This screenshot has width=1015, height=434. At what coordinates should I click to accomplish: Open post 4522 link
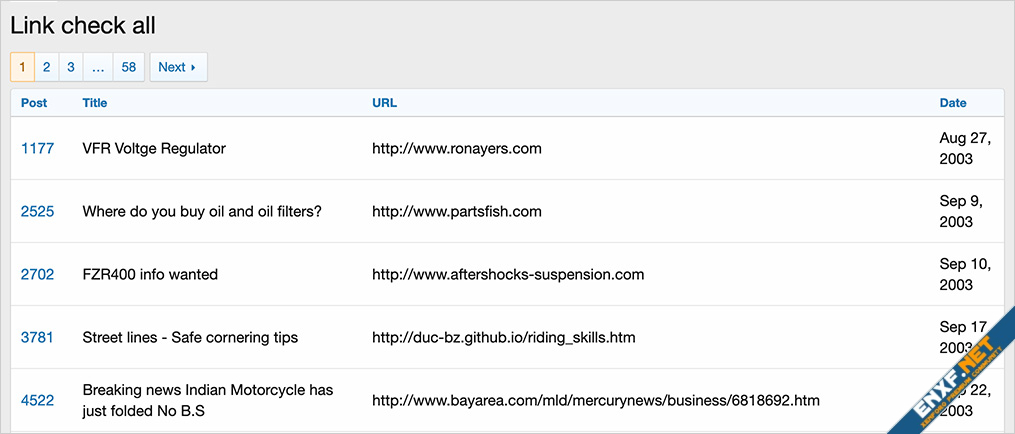[37, 400]
